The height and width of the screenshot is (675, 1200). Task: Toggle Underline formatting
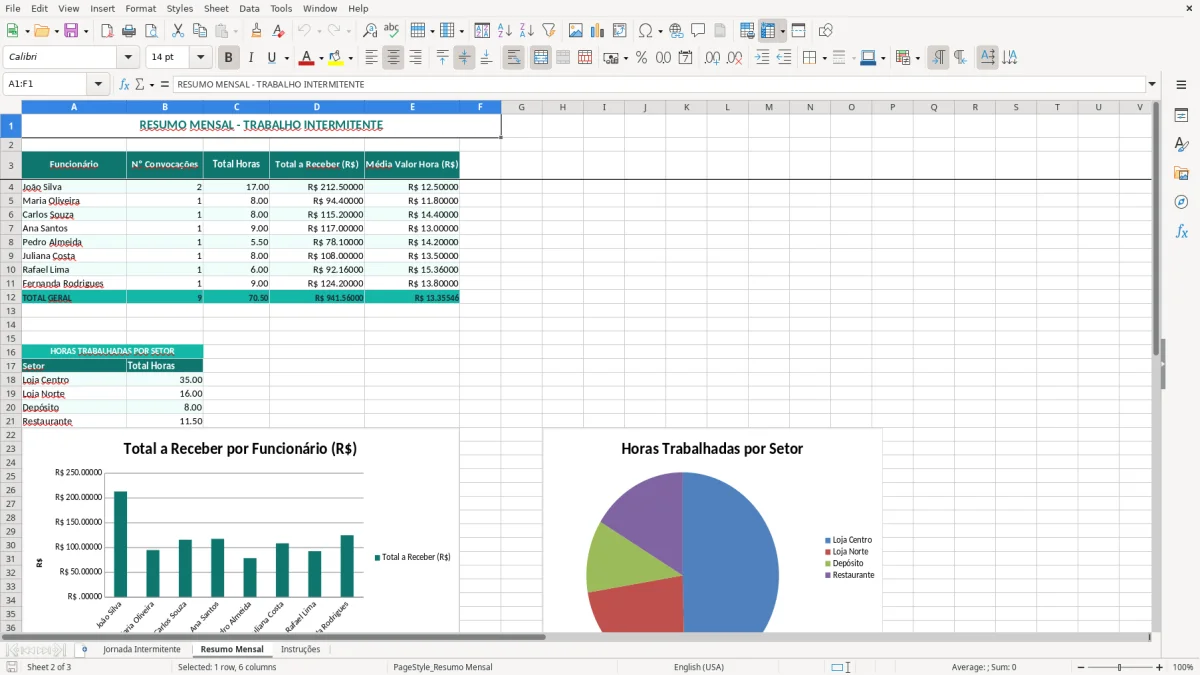click(x=271, y=58)
